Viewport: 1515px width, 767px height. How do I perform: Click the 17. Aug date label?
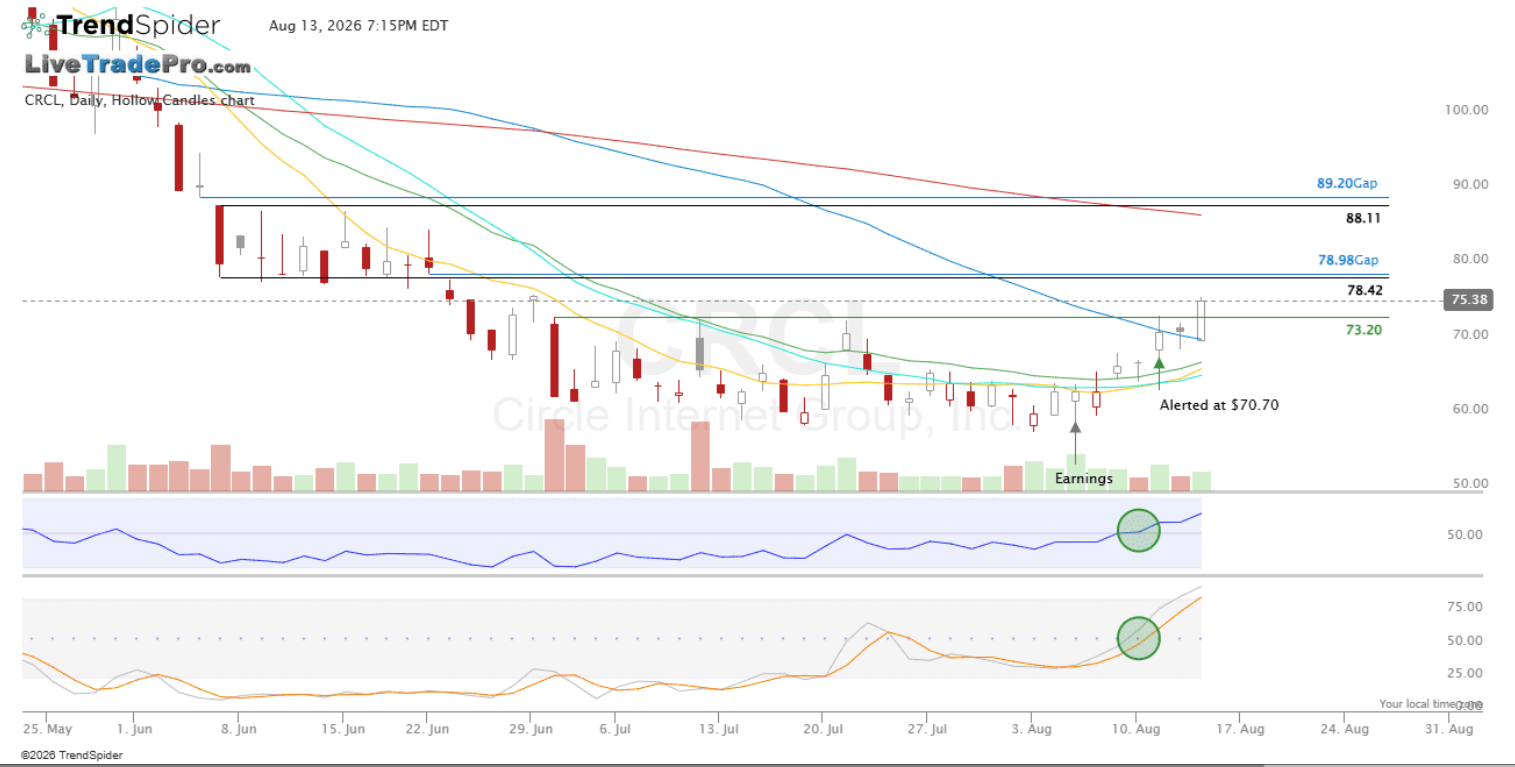point(1239,731)
